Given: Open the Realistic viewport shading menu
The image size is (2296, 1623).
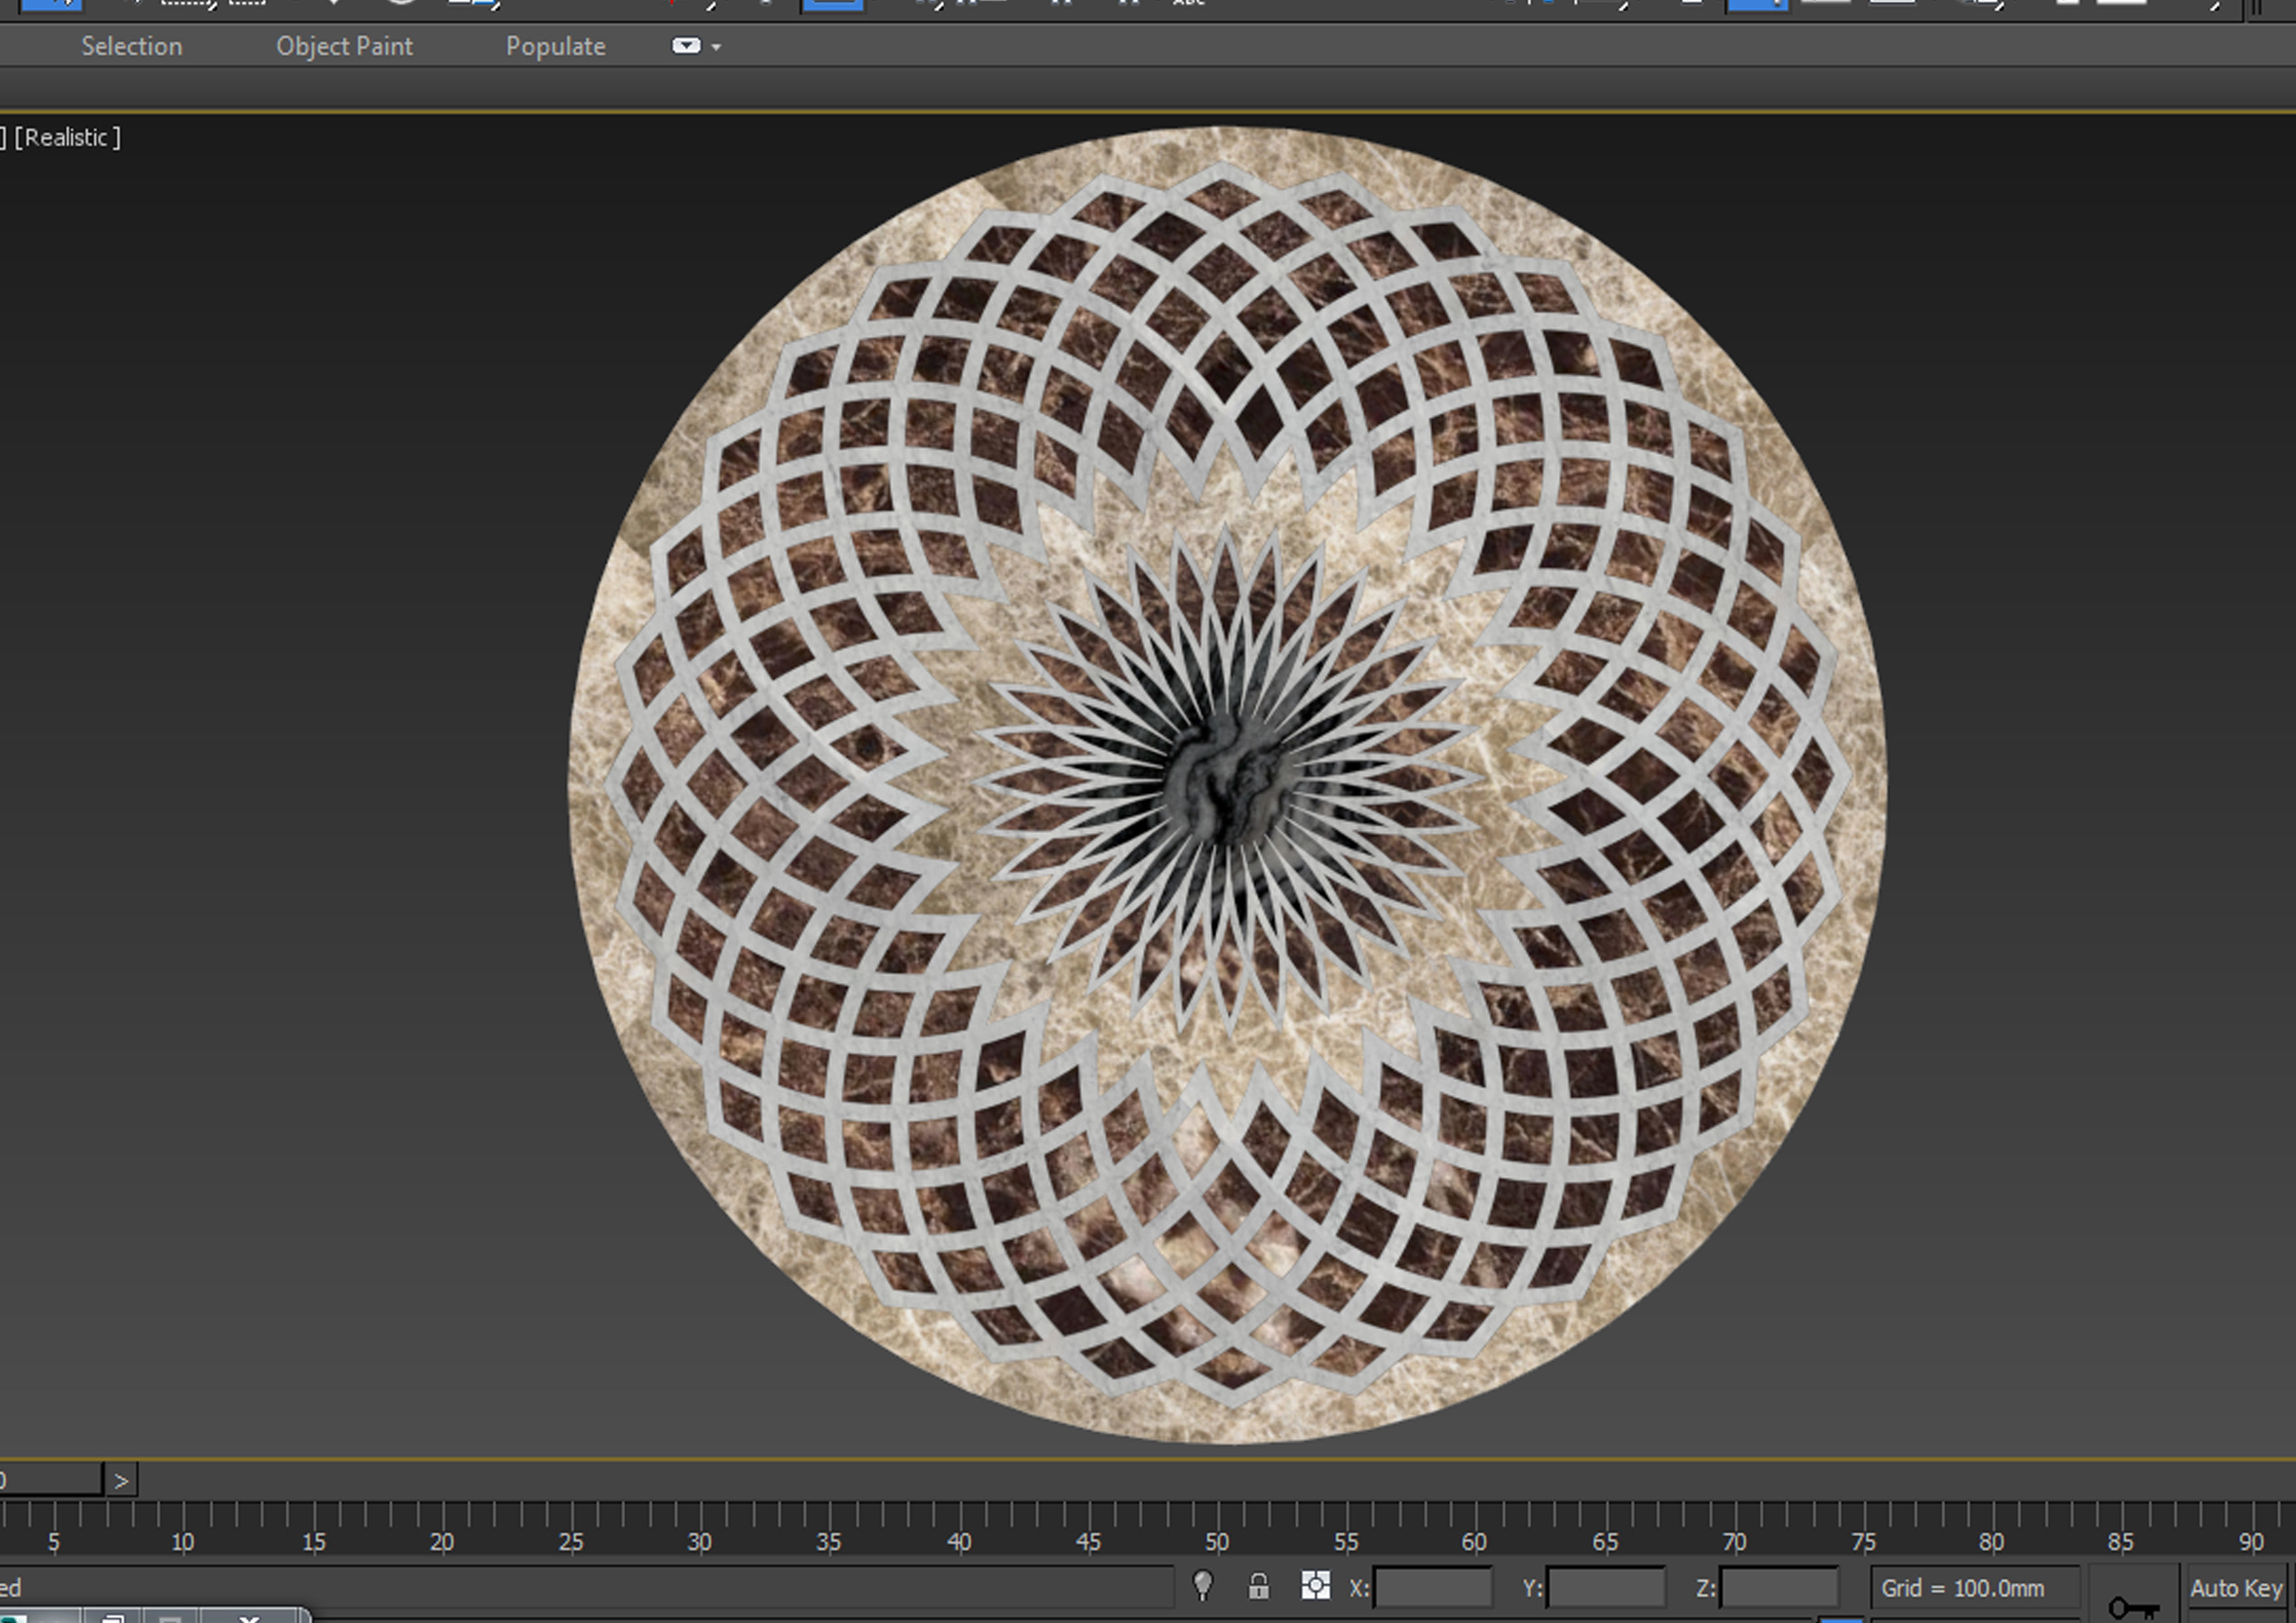Looking at the screenshot, I should [67, 137].
